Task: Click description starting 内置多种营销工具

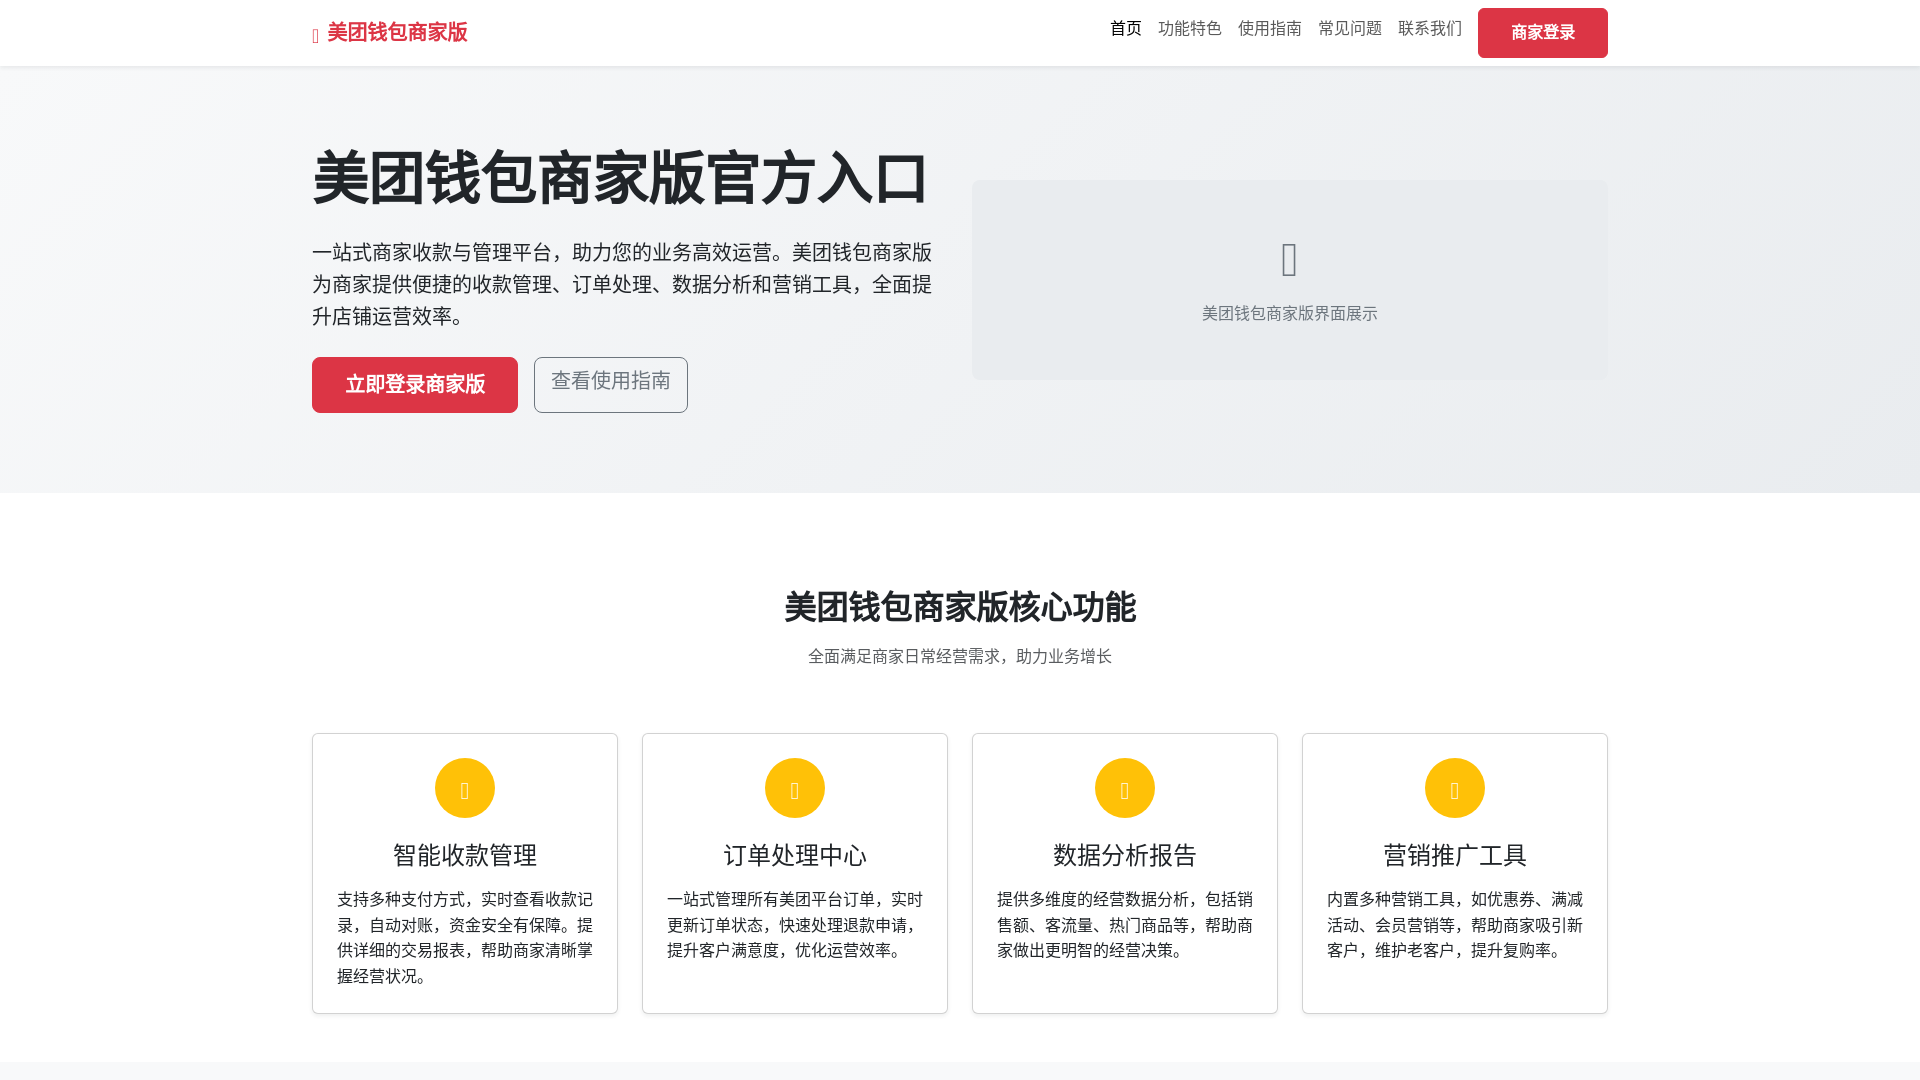Action: [x=1455, y=925]
